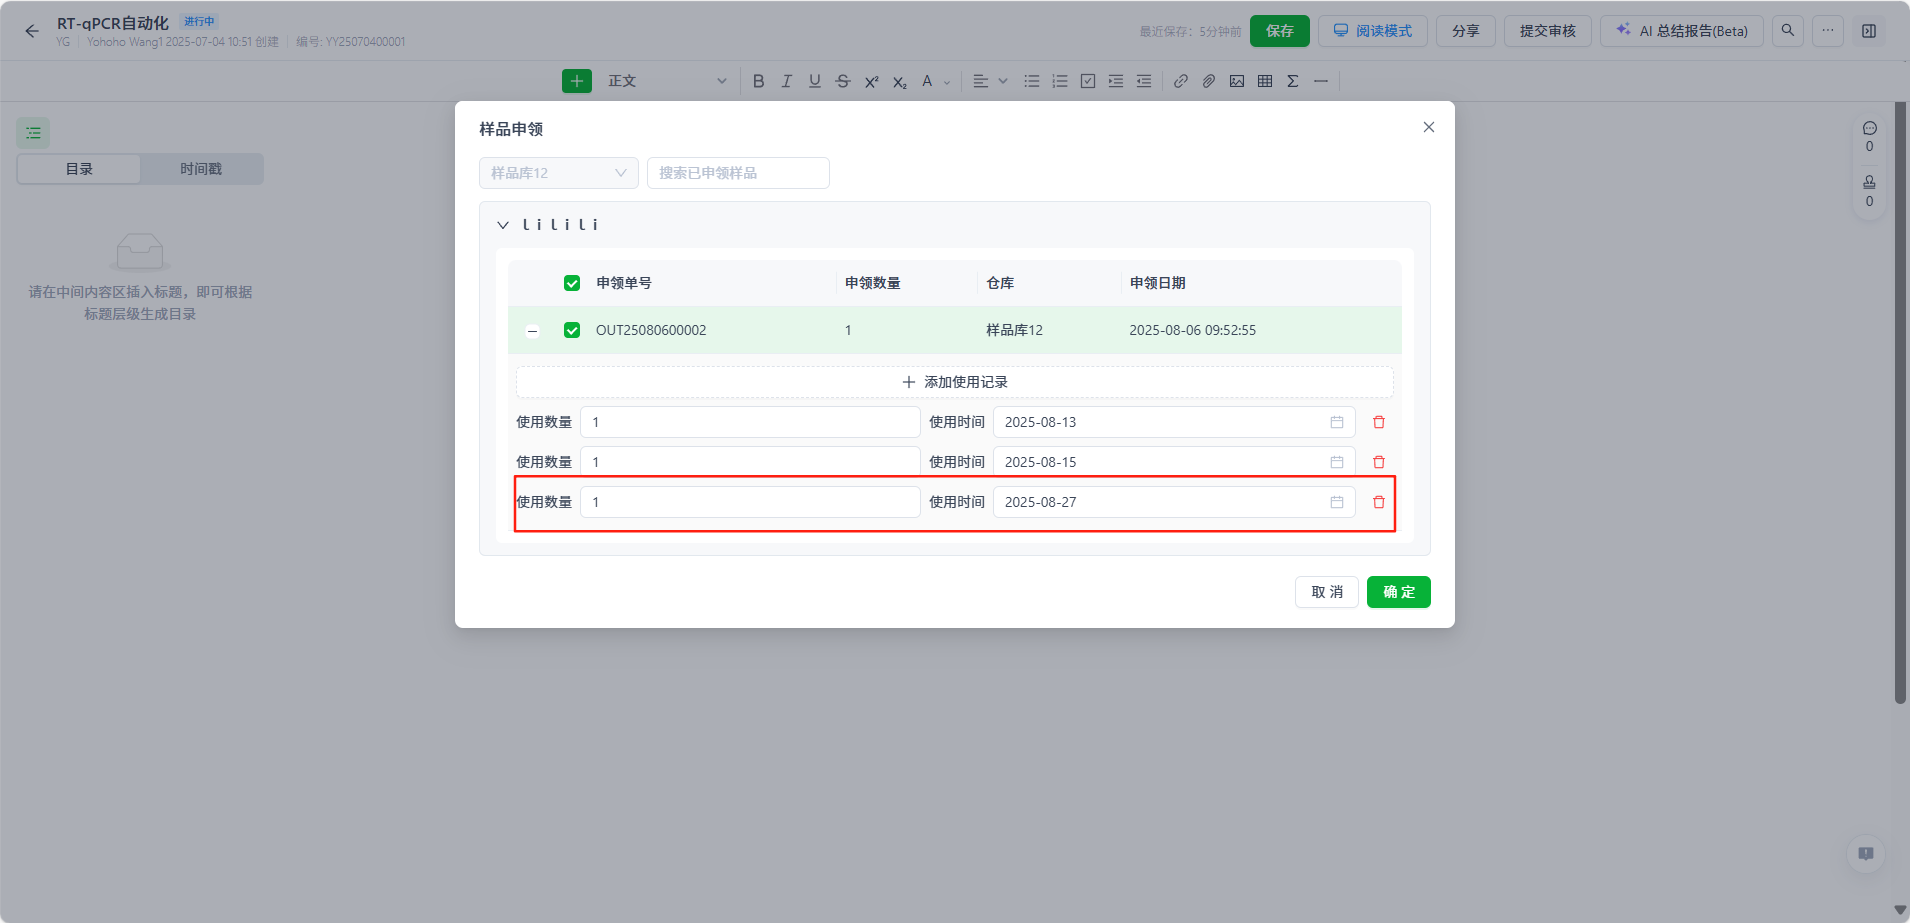Uncheck the header select-all checkbox
Image resolution: width=1910 pixels, height=923 pixels.
pyautogui.click(x=572, y=283)
